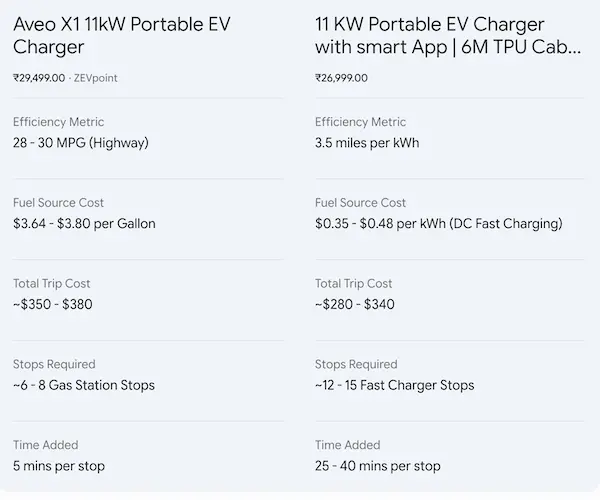
Task: Open the Aveo X1 11kW Portable EV Charger title
Action: pyautogui.click(x=122, y=36)
